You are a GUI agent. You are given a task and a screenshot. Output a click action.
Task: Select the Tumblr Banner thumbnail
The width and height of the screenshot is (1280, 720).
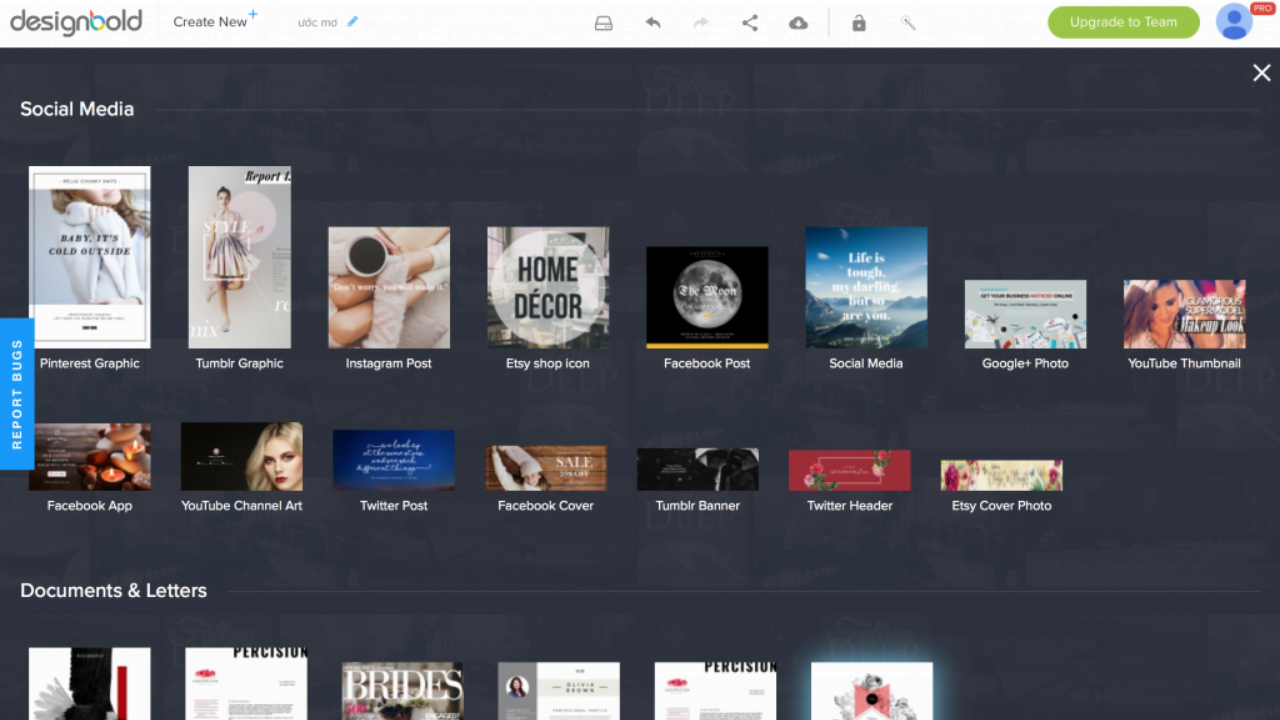coord(698,469)
